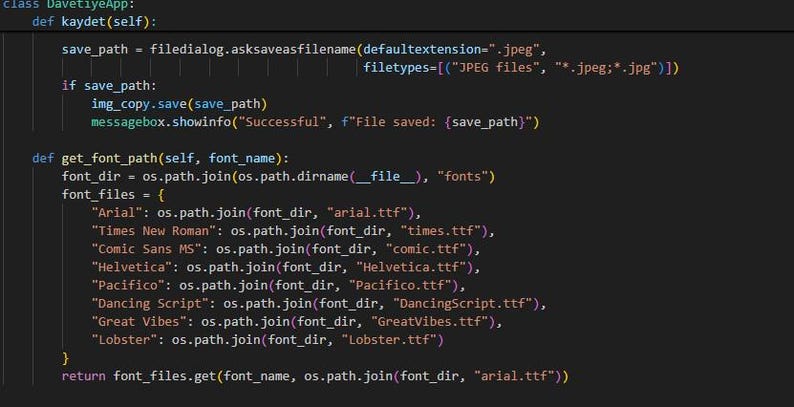Click the string "comic.ttf"
The image size is (794, 407).
[425, 249]
